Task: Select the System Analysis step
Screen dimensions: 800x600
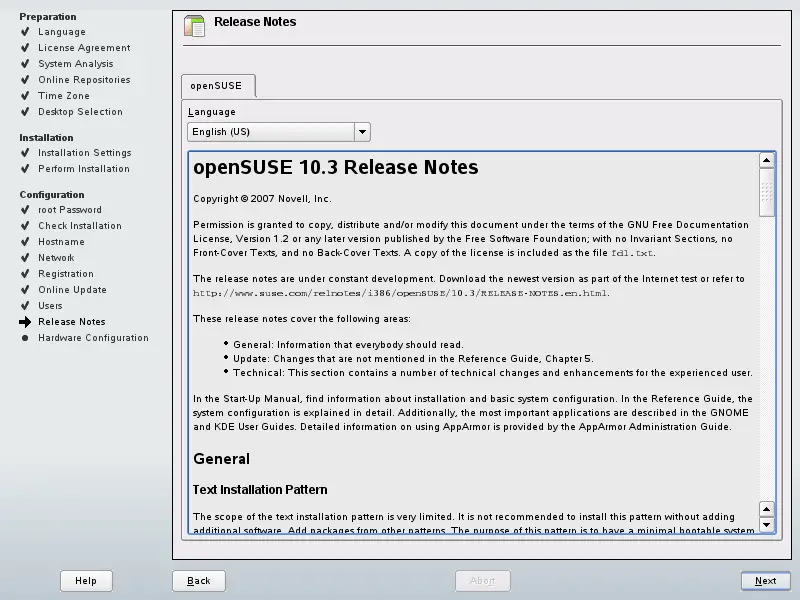Action: click(76, 64)
